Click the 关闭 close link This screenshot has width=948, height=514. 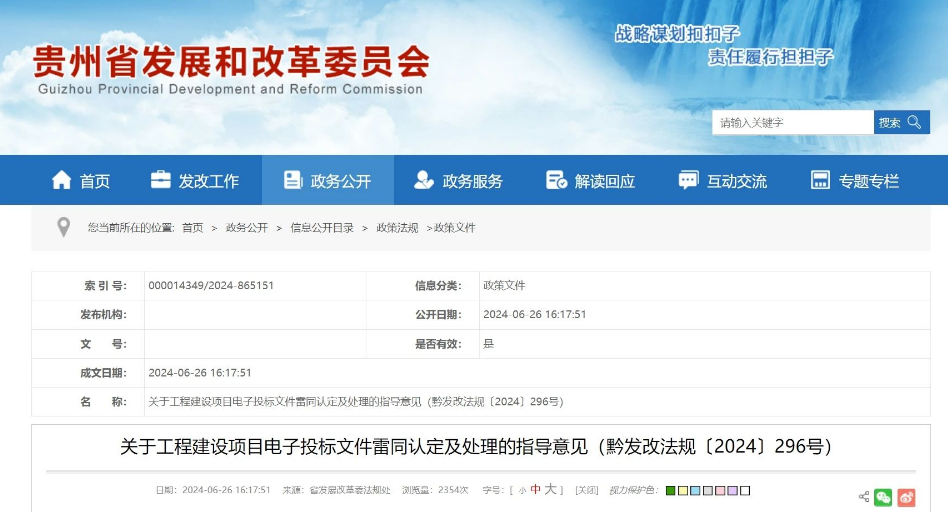tap(586, 490)
